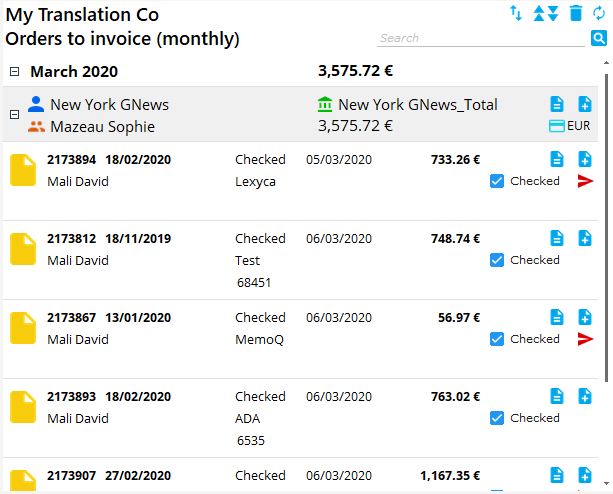Toggle Checked checkbox for order 2173893
This screenshot has height=494, width=613.
pyautogui.click(x=497, y=418)
